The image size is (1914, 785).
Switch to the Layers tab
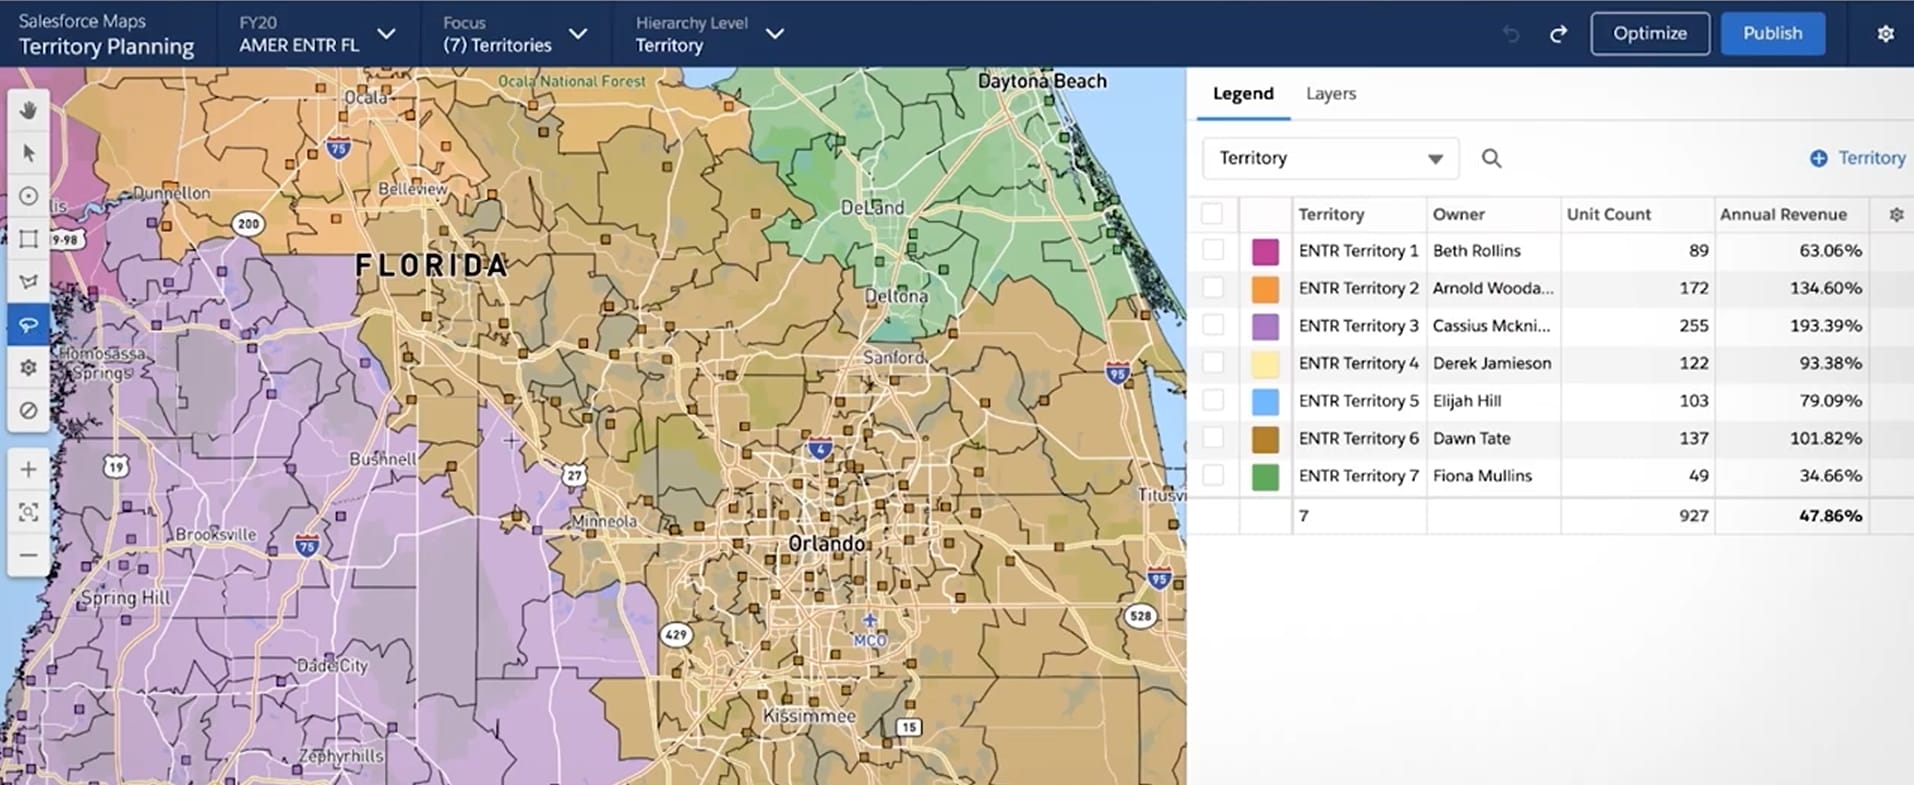pos(1331,94)
